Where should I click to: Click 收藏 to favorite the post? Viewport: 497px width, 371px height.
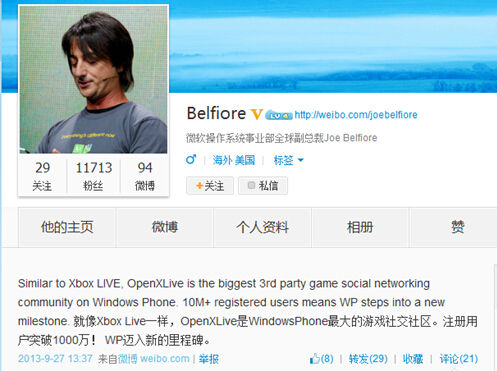[x=413, y=359]
